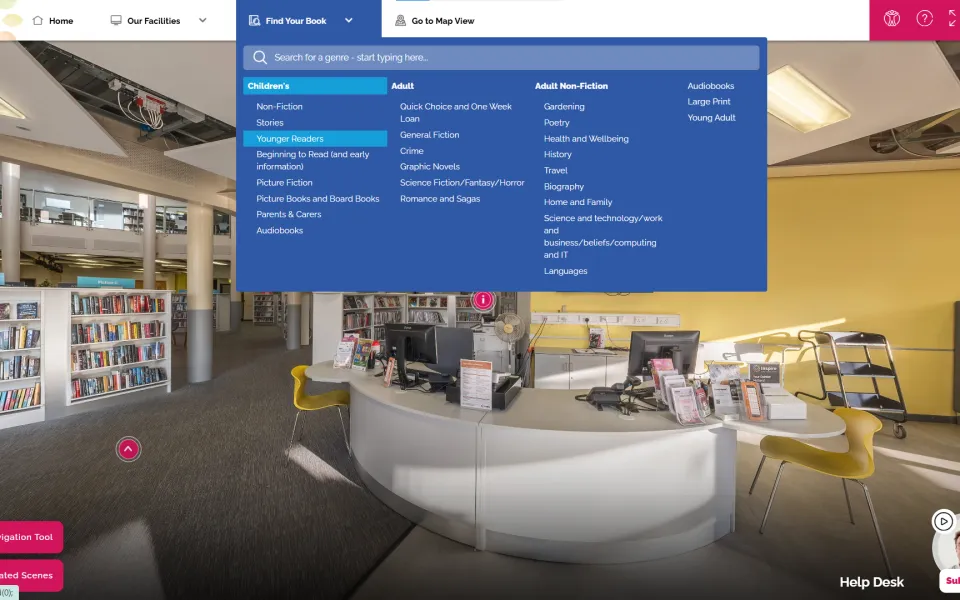Open the Large Print category
This screenshot has height=600, width=960.
click(709, 102)
